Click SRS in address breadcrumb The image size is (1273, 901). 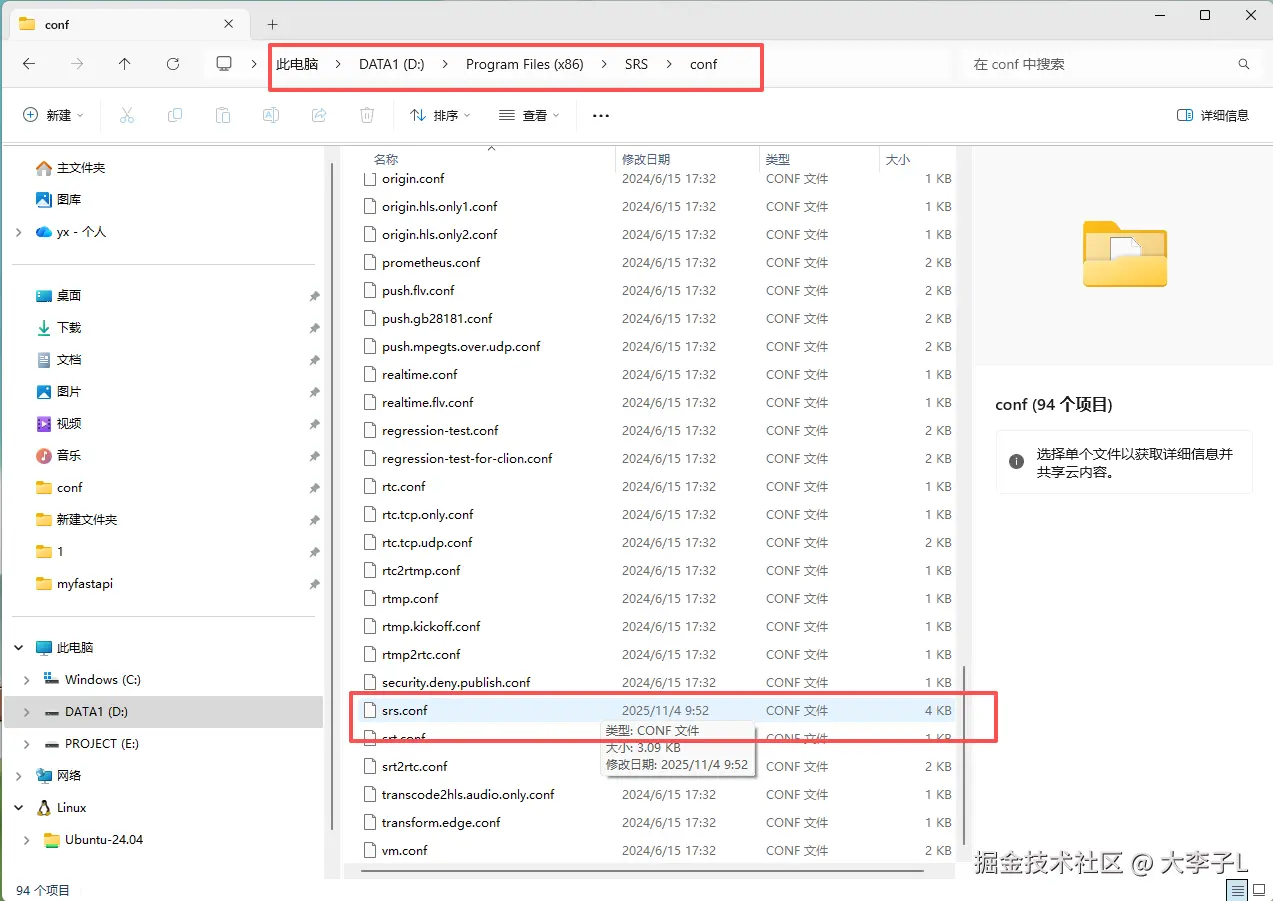pyautogui.click(x=636, y=64)
